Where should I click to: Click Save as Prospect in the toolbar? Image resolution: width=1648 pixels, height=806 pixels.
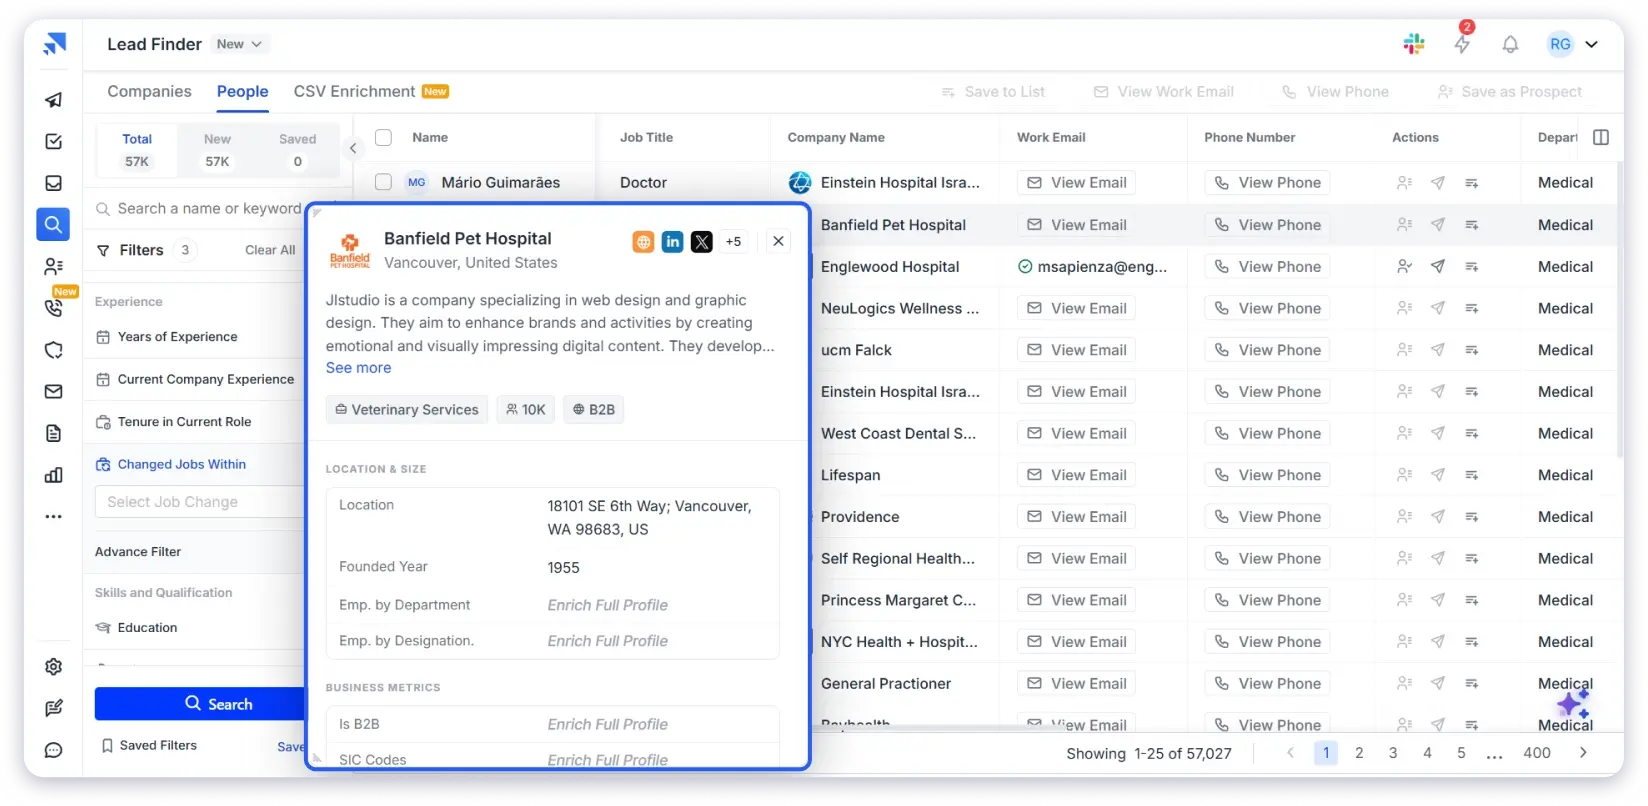1510,92
